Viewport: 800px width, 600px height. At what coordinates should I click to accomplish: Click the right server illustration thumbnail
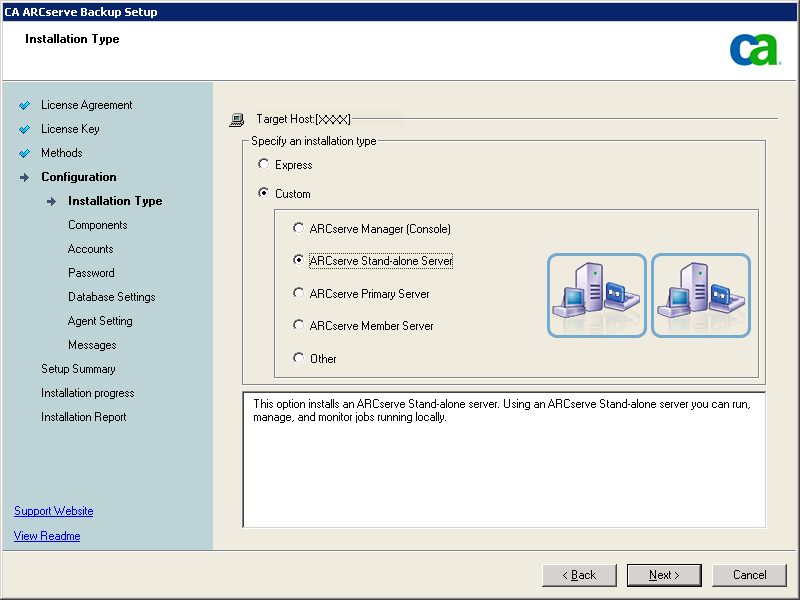coord(701,295)
